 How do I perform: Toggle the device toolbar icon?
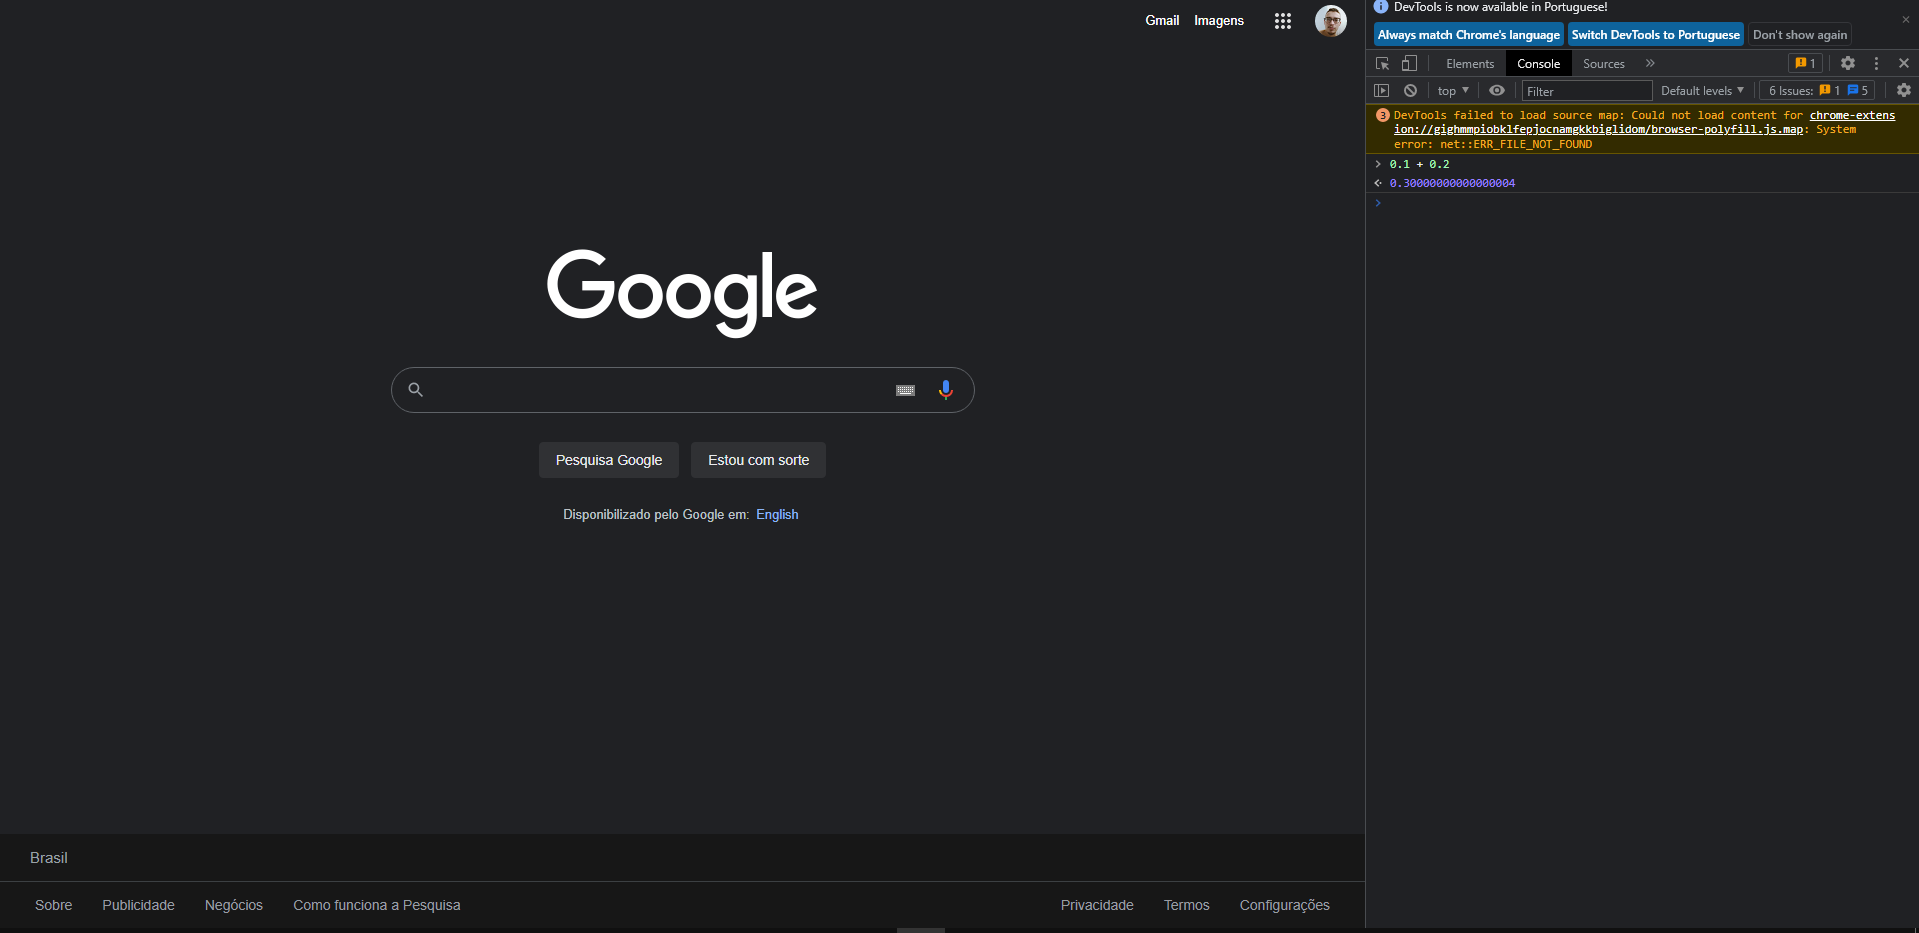click(x=1409, y=63)
